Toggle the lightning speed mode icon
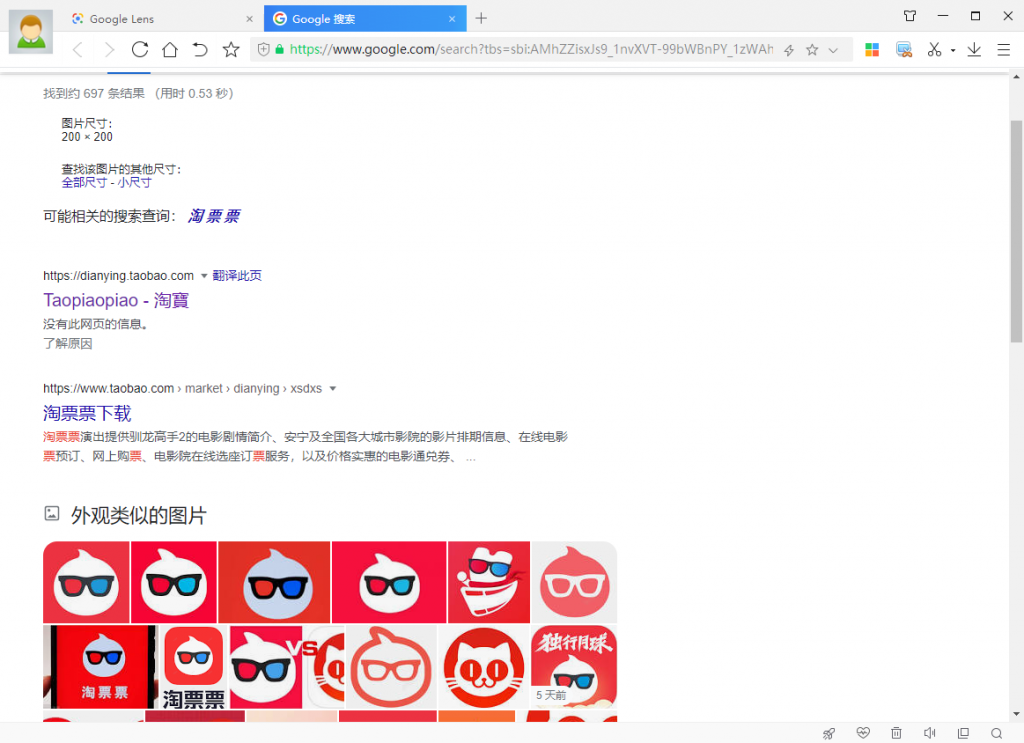The image size is (1024, 743). [x=789, y=50]
